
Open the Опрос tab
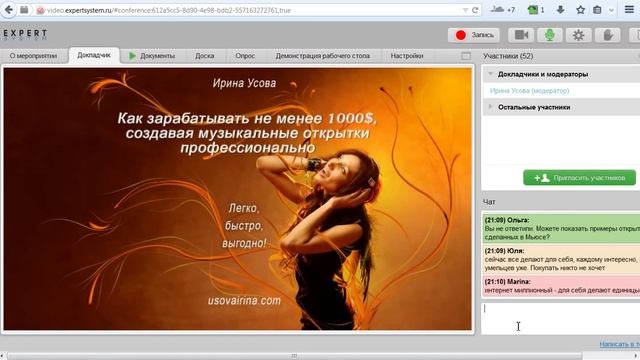point(245,56)
